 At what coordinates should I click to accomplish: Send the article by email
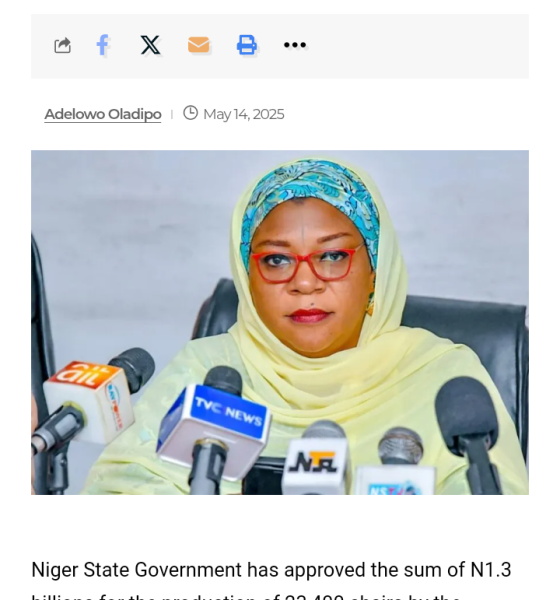pyautogui.click(x=199, y=45)
